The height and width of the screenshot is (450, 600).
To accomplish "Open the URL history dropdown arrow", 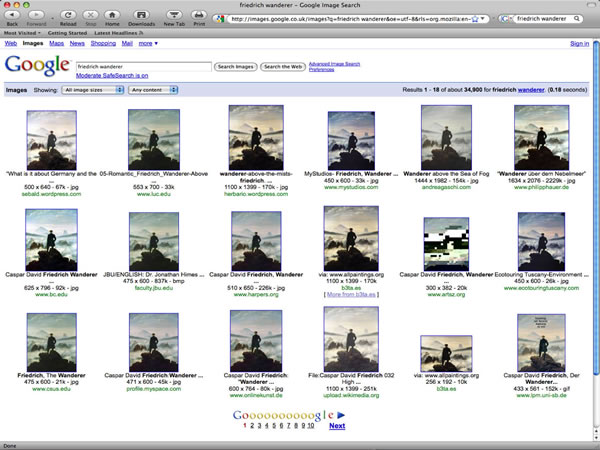I will click(483, 18).
